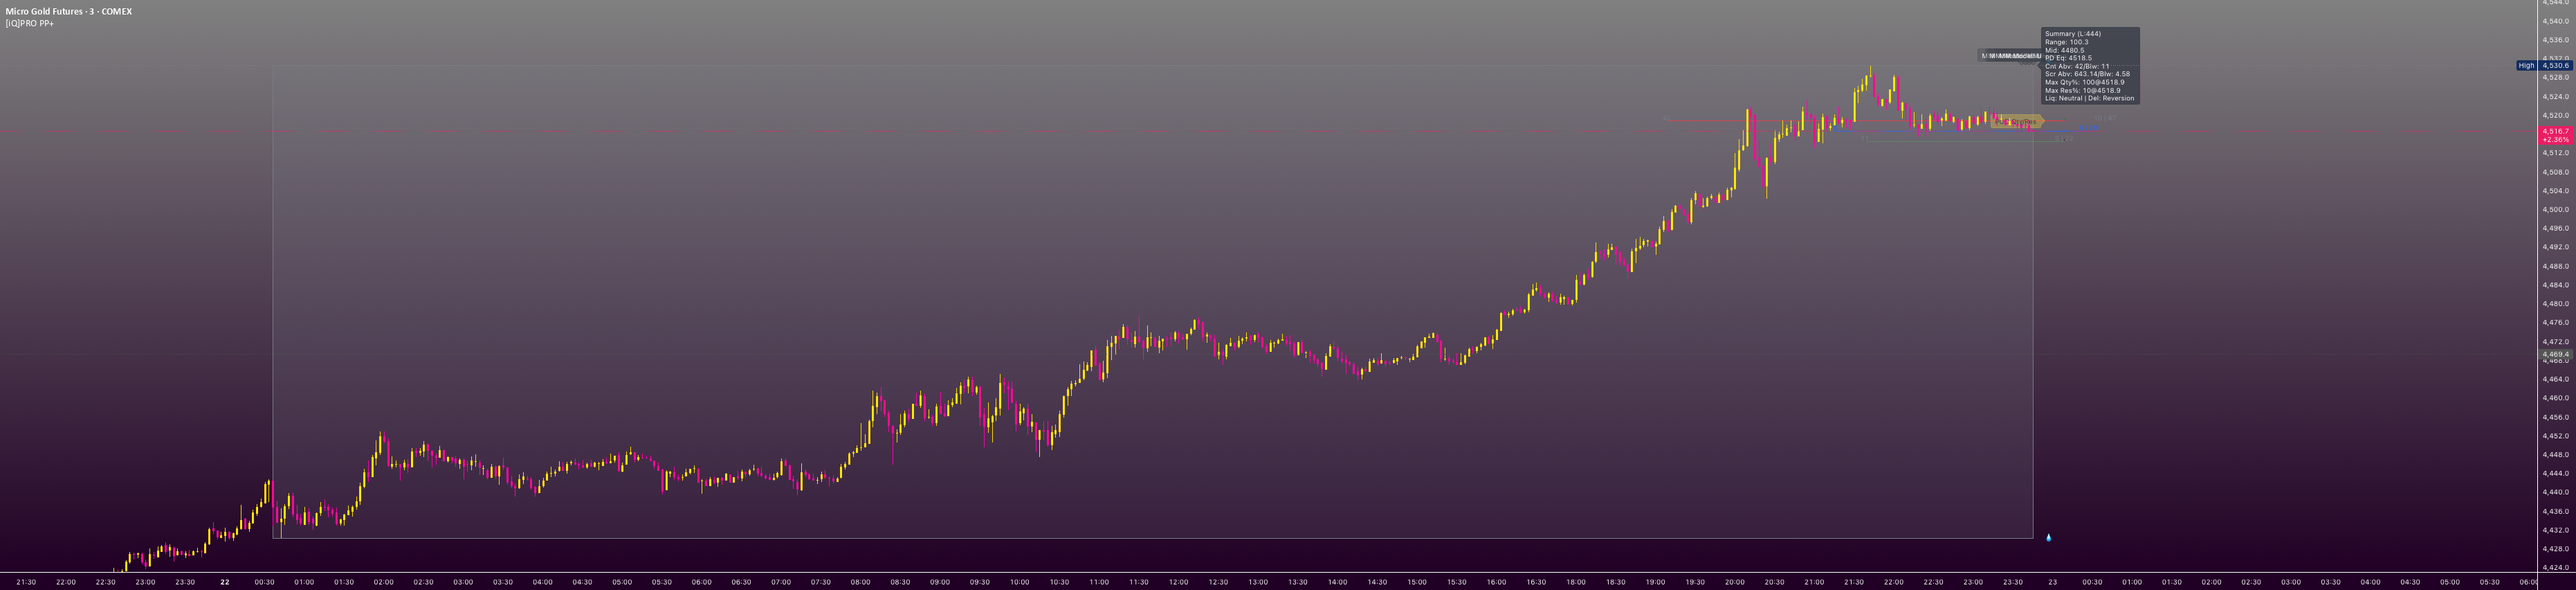Click the 4,516.7 current price tag
The image size is (2576, 590).
click(x=2555, y=131)
